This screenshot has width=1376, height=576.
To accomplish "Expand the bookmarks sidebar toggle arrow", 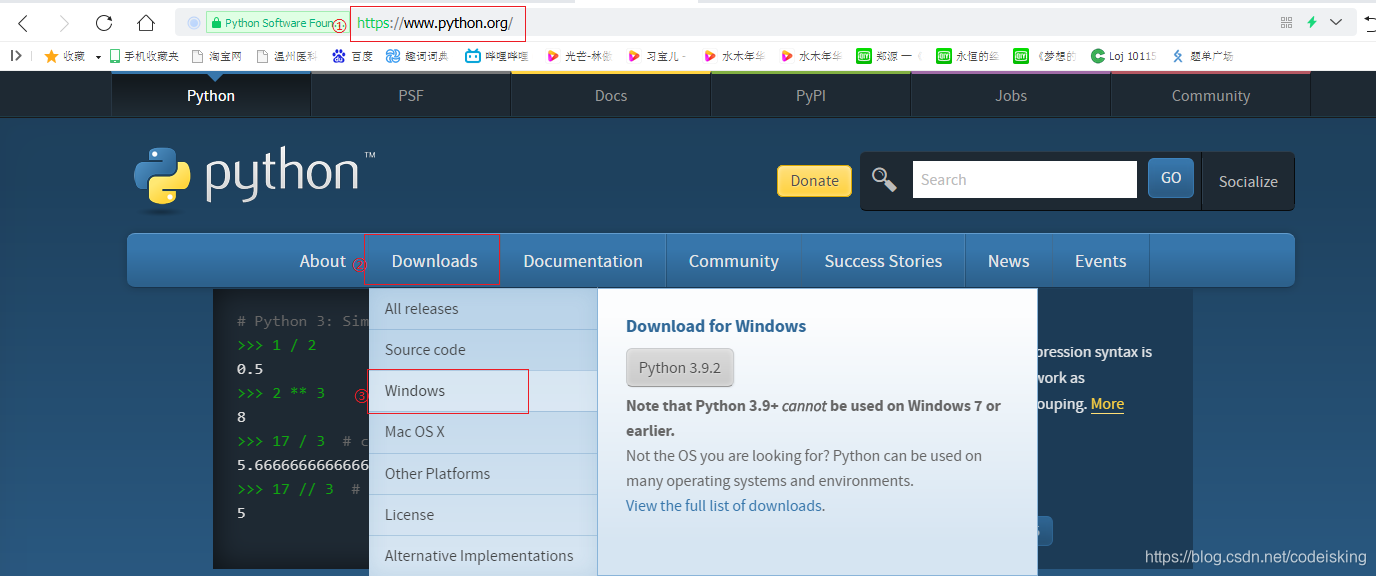I will tap(16, 56).
